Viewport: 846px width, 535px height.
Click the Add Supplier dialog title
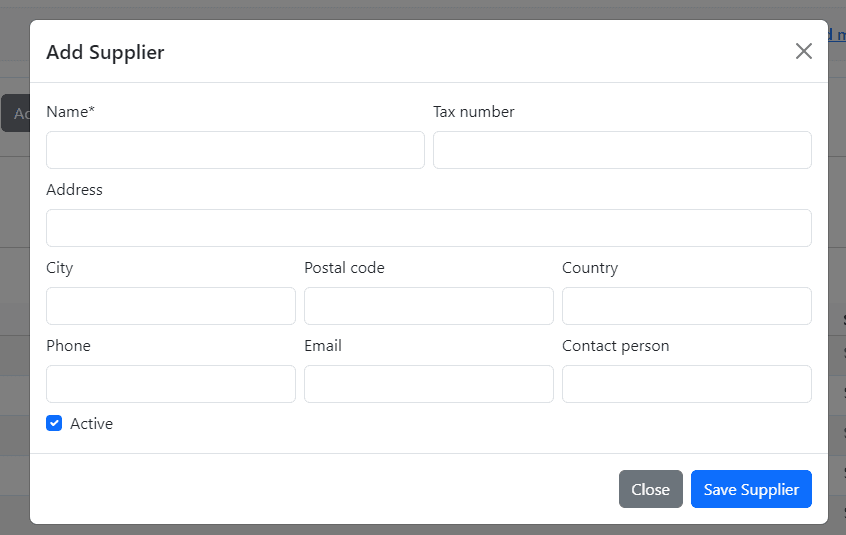click(x=105, y=52)
